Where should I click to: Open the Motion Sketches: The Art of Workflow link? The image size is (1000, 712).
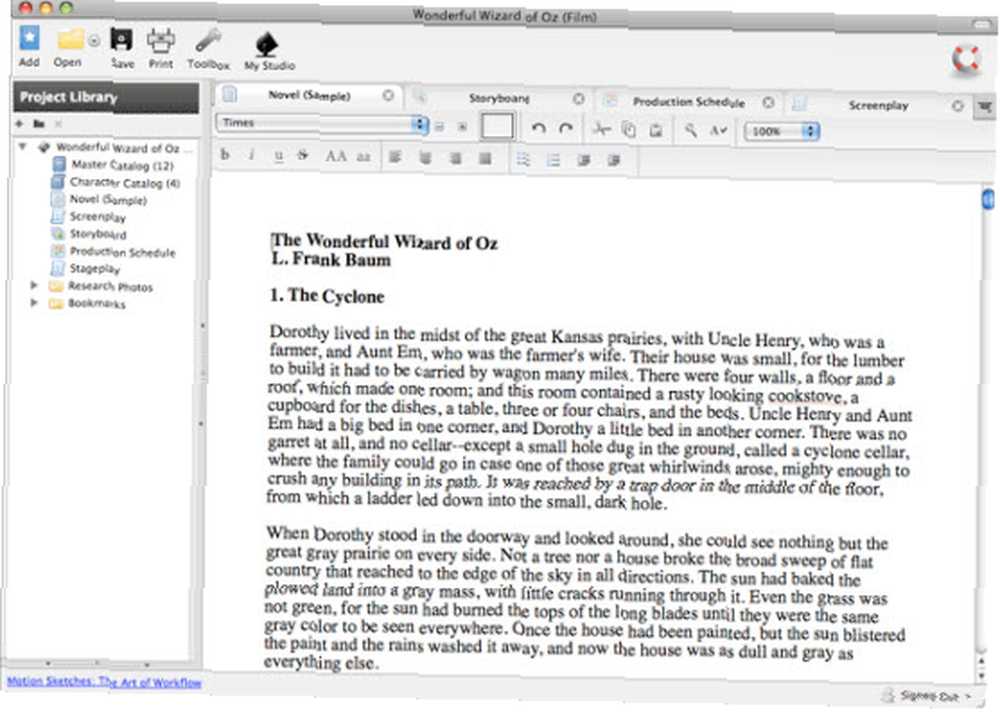104,681
